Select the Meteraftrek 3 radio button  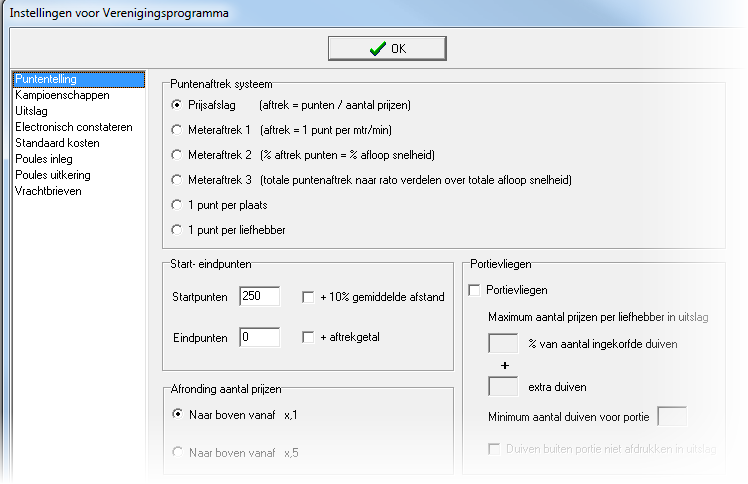coord(177,180)
